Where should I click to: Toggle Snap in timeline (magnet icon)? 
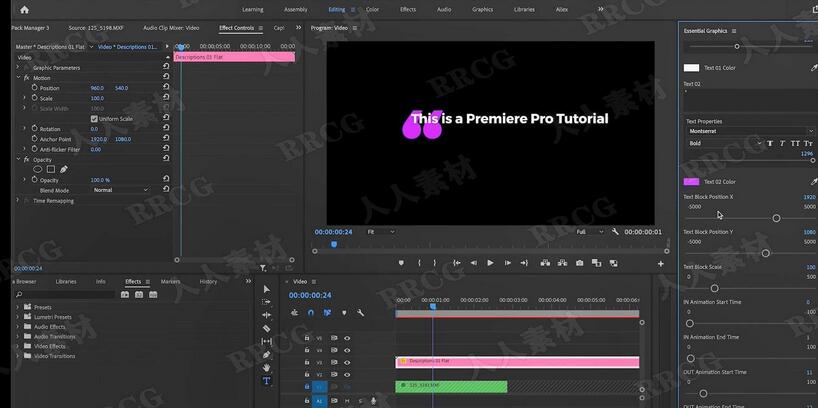pyautogui.click(x=311, y=313)
